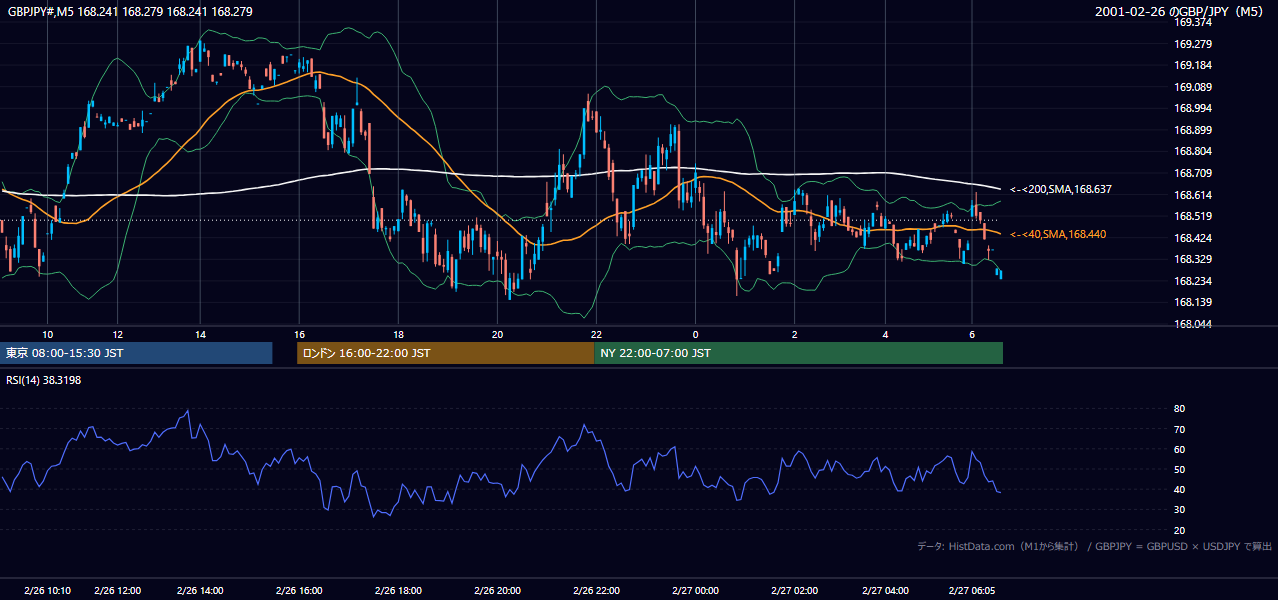Click price axis label 168.519
Image resolution: width=1278 pixels, height=600 pixels.
(x=1192, y=216)
